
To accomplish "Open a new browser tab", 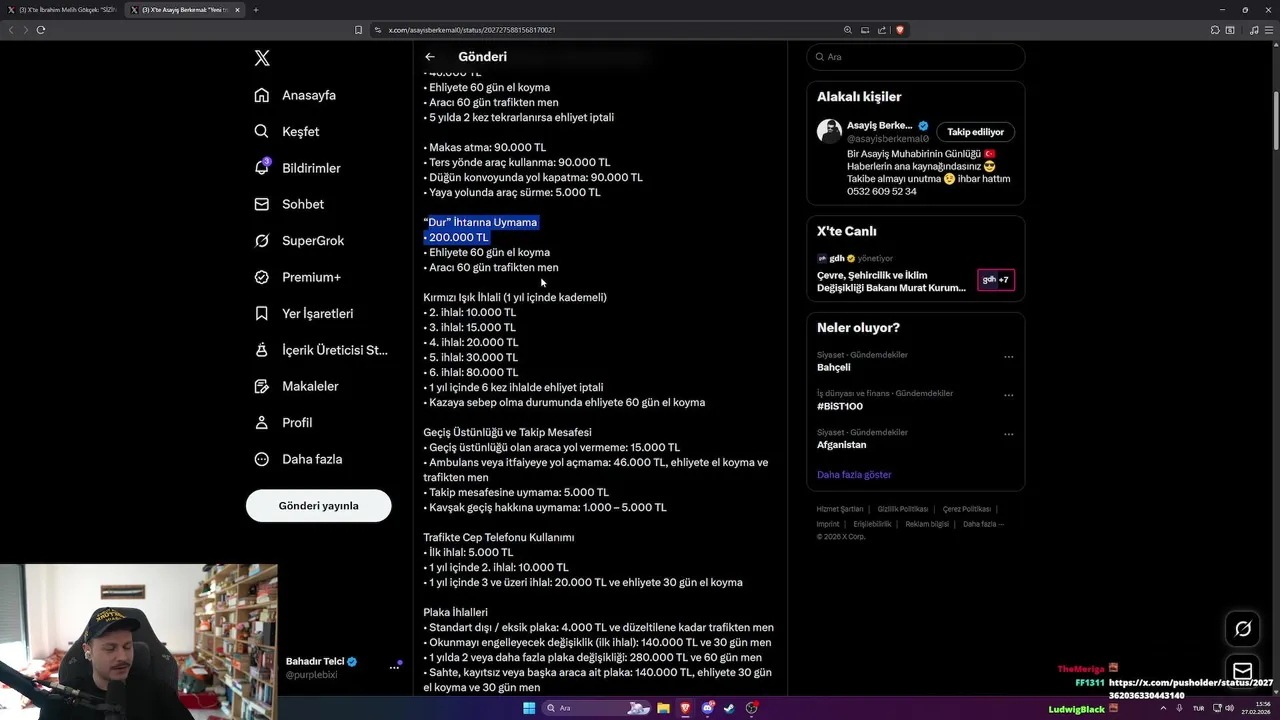I will pyautogui.click(x=256, y=10).
